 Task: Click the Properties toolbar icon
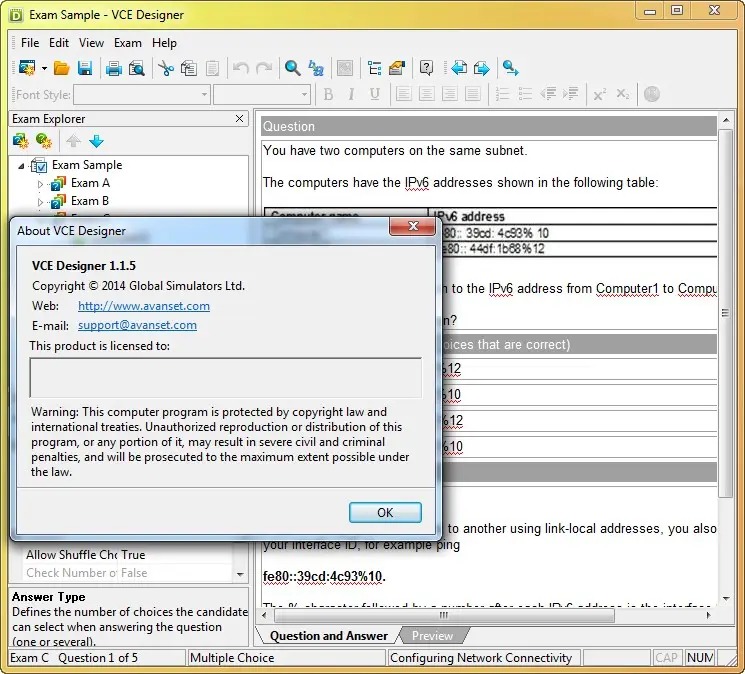pyautogui.click(x=397, y=68)
